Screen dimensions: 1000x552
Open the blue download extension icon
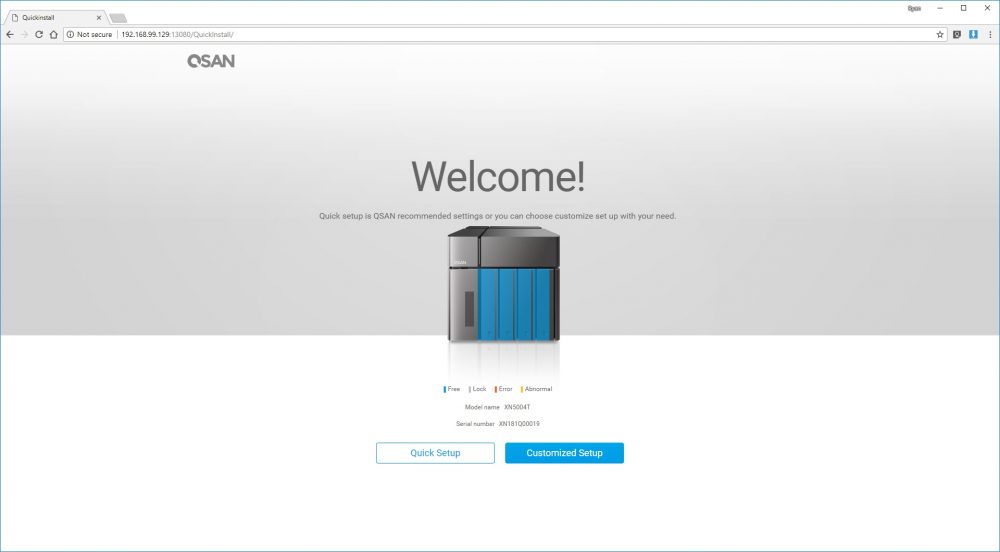coord(973,34)
